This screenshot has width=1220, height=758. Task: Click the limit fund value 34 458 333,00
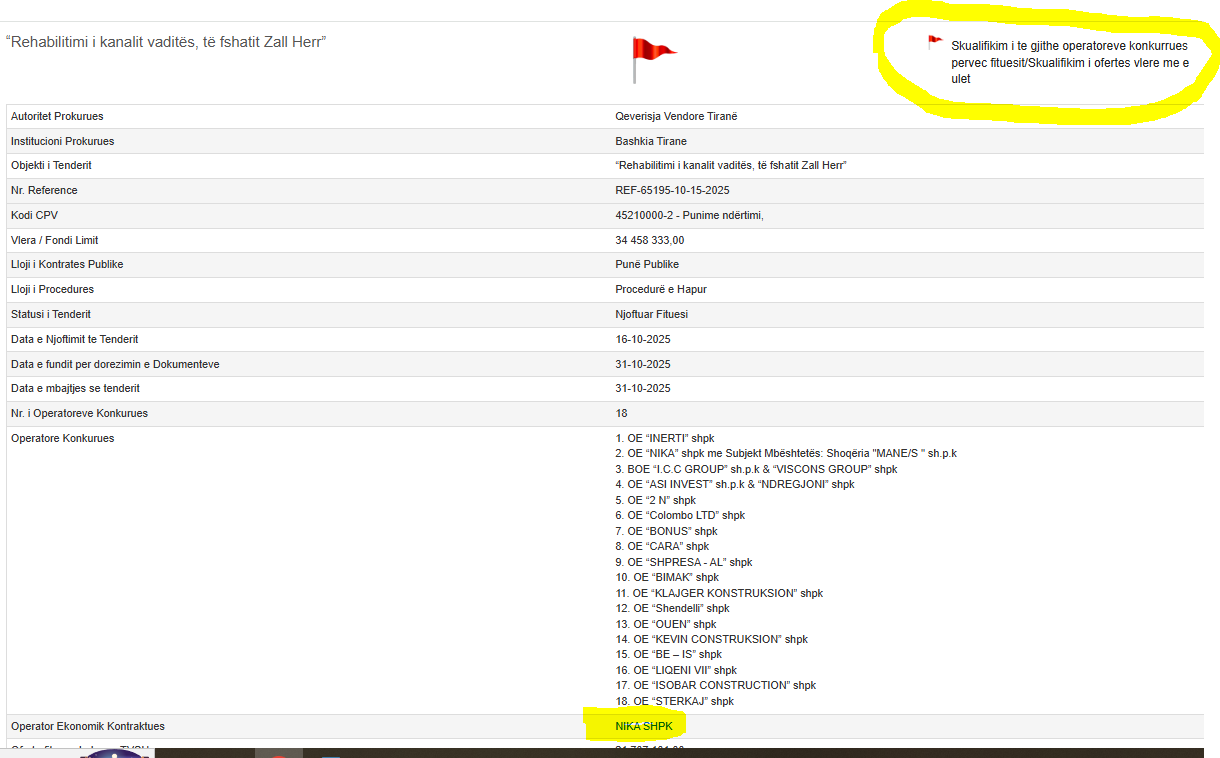649,240
